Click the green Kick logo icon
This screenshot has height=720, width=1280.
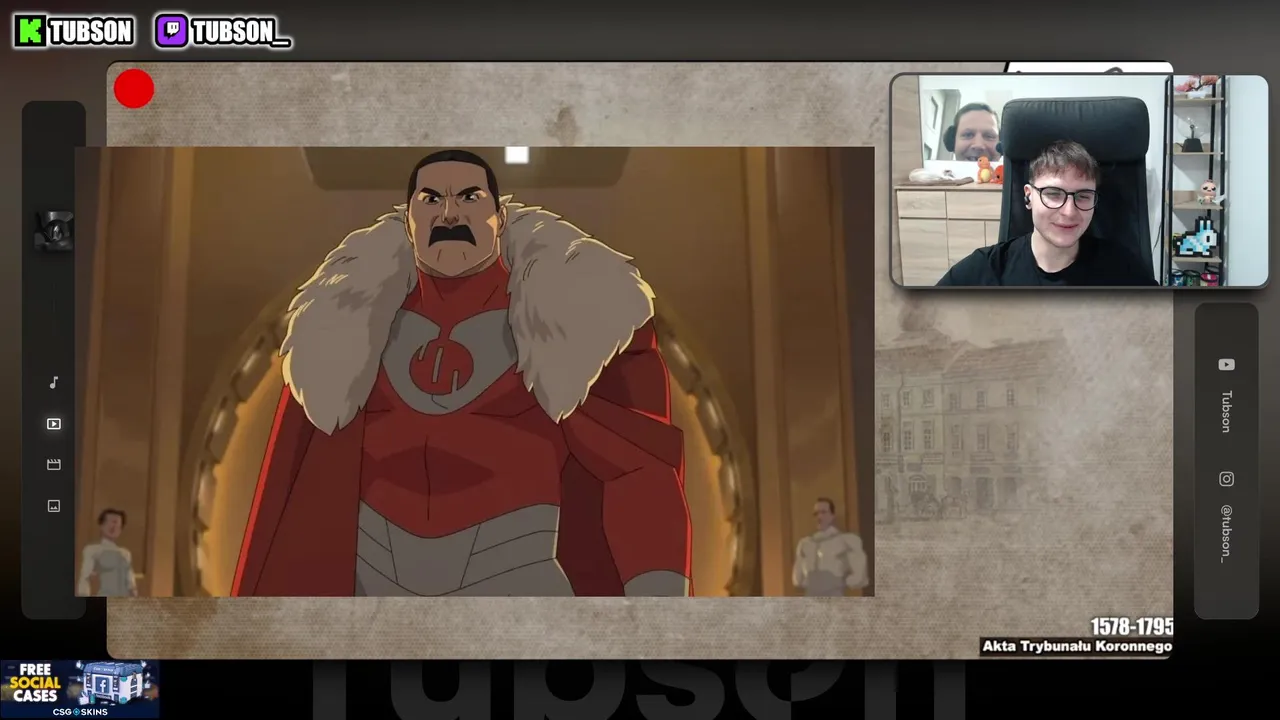(x=29, y=31)
